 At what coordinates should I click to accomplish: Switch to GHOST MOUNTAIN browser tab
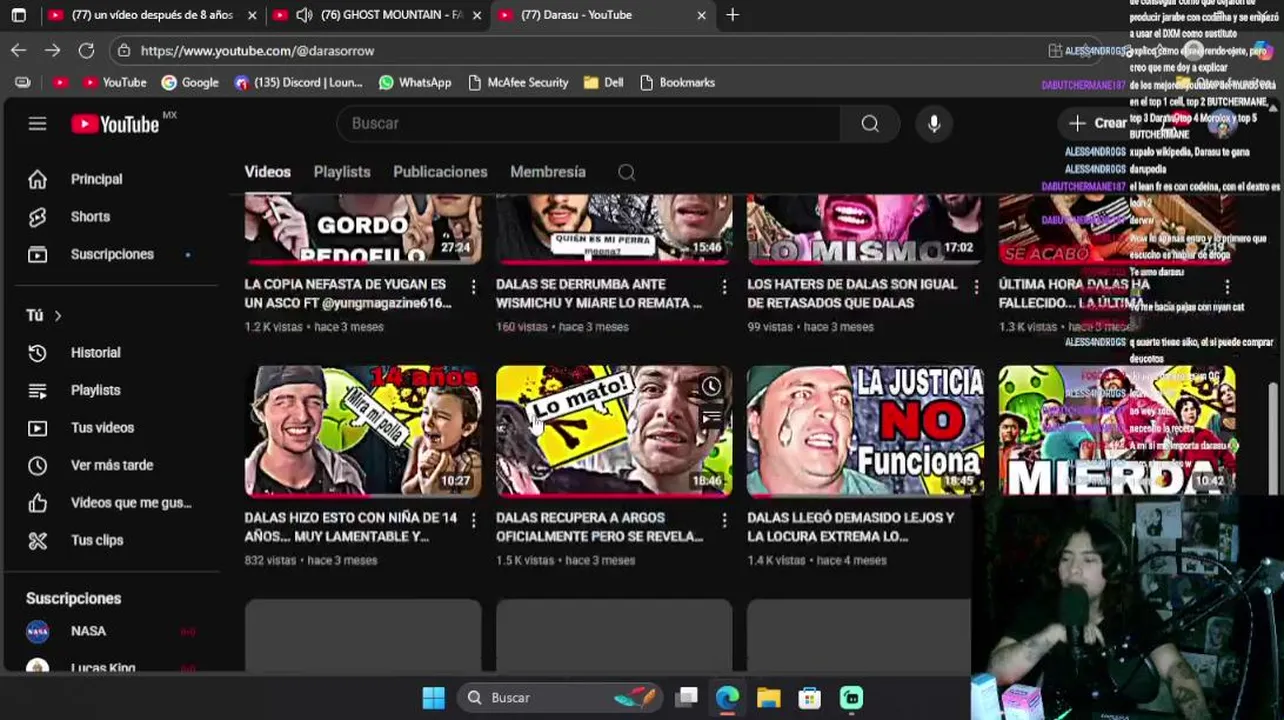[x=378, y=15]
